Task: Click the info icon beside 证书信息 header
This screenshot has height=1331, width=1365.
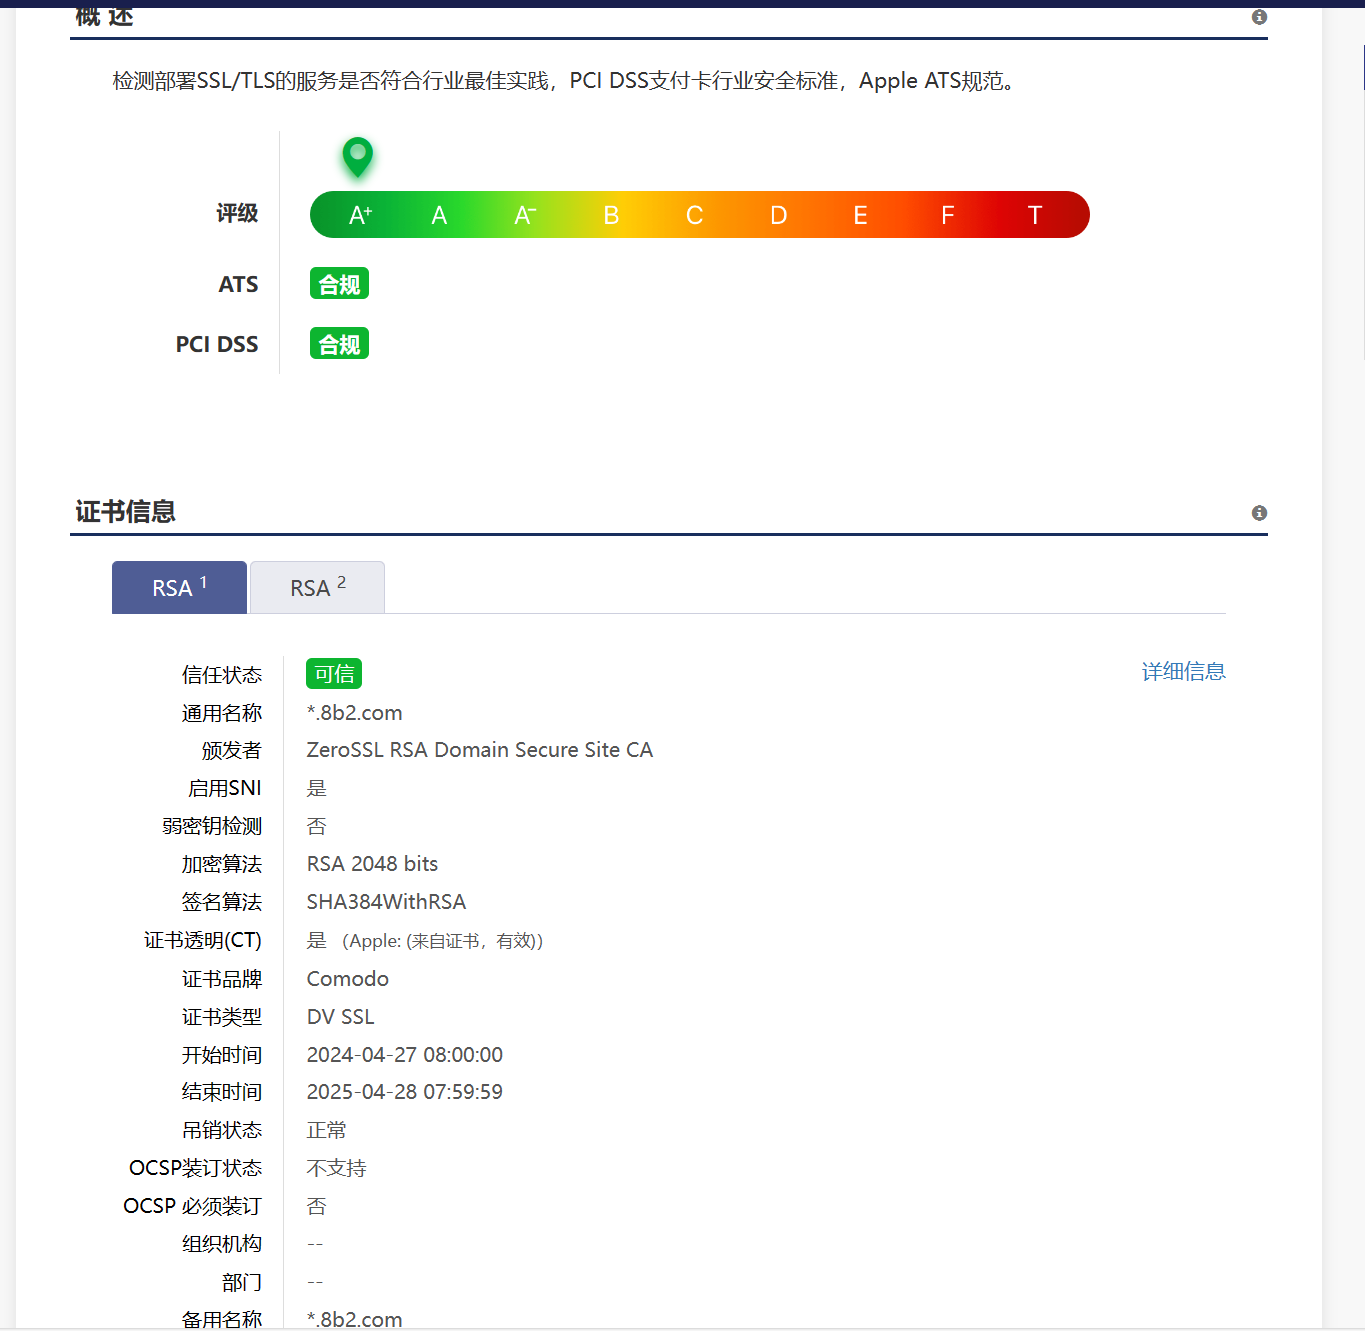Action: pos(1259,512)
